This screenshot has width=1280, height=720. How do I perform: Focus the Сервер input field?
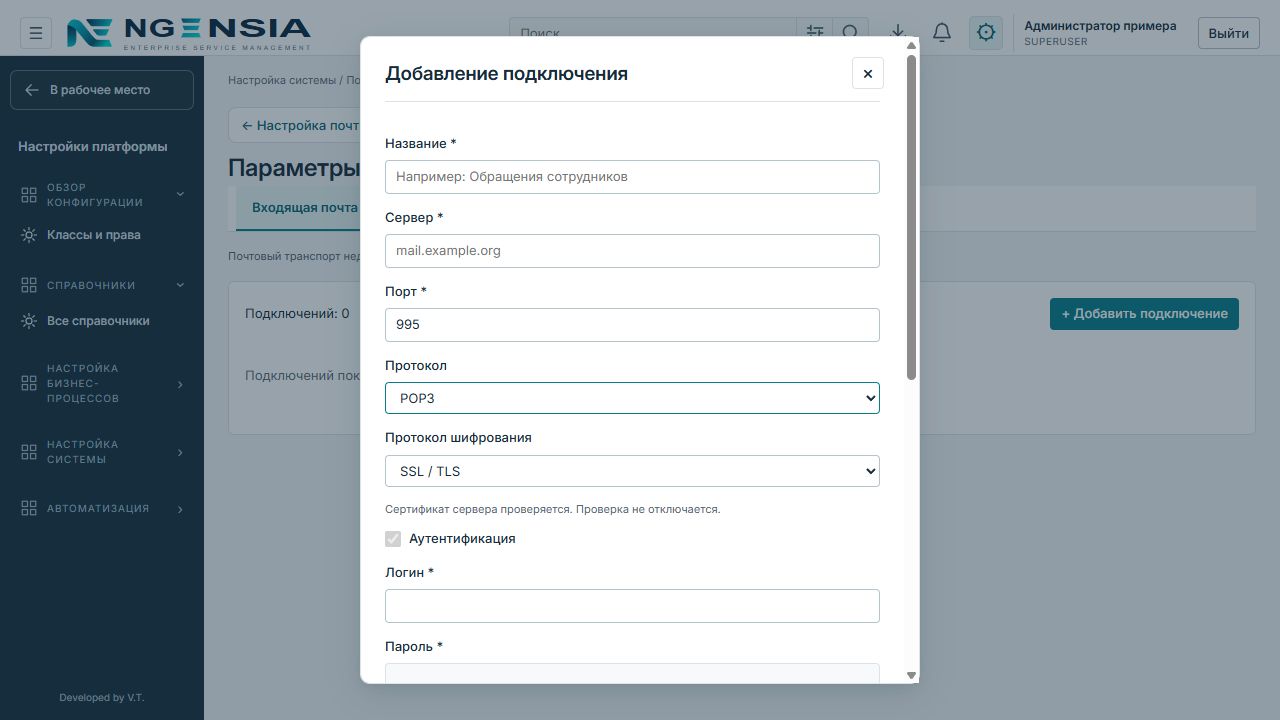[x=632, y=251]
